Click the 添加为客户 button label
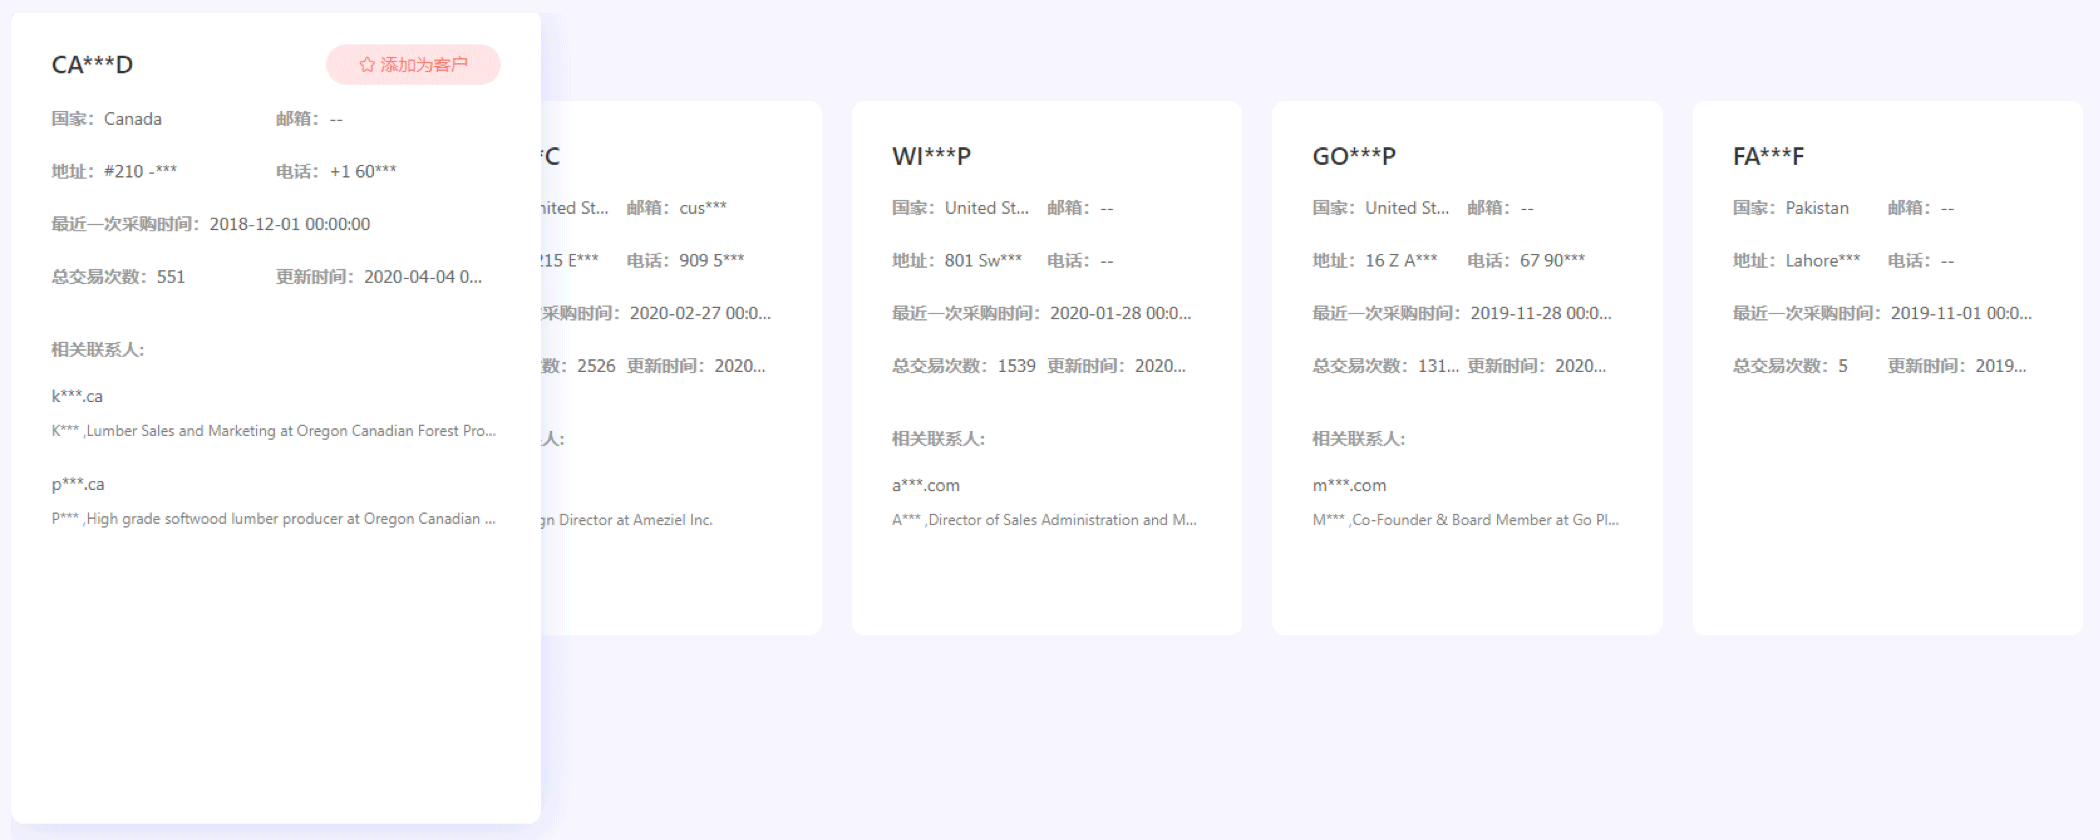 click(424, 65)
